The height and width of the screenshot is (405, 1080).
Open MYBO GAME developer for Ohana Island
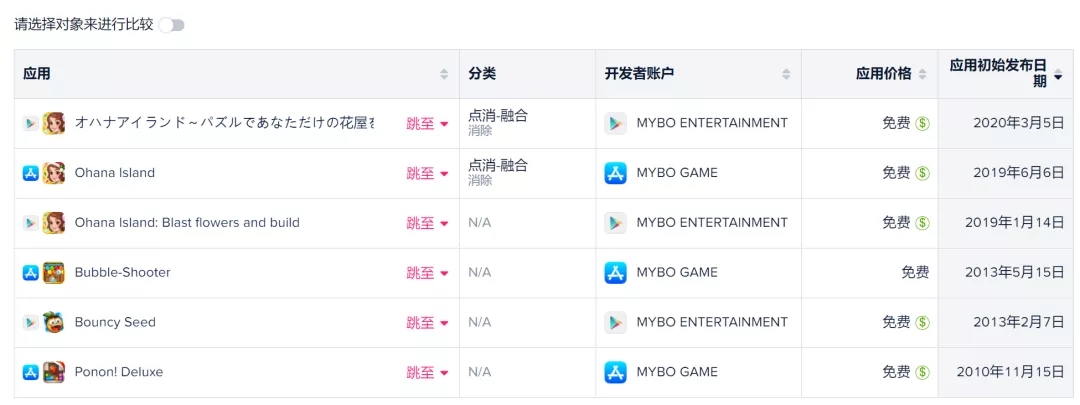pyautogui.click(x=677, y=173)
